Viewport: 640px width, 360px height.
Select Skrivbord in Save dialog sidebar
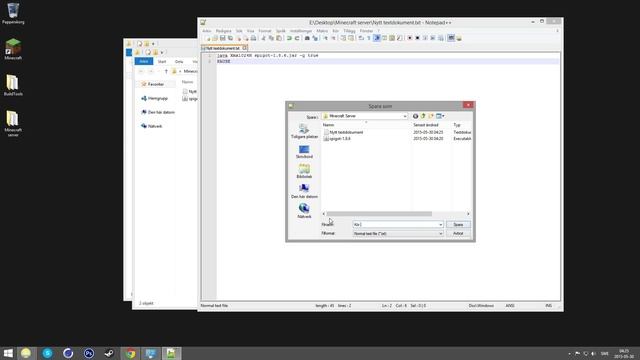pyautogui.click(x=304, y=151)
